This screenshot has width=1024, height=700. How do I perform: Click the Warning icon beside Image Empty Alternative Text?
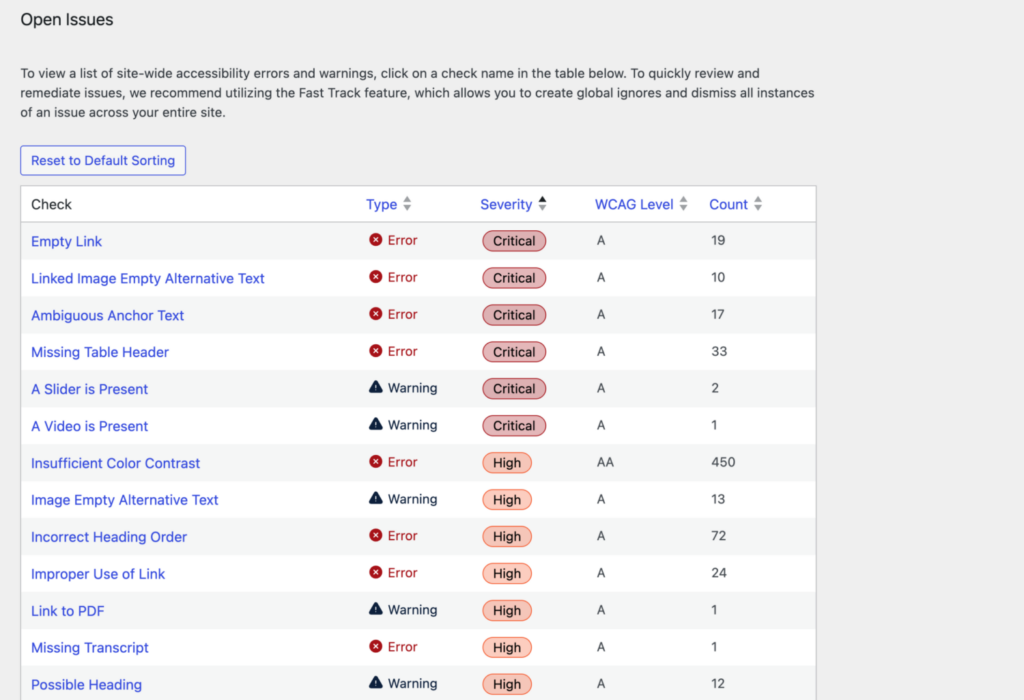(374, 499)
